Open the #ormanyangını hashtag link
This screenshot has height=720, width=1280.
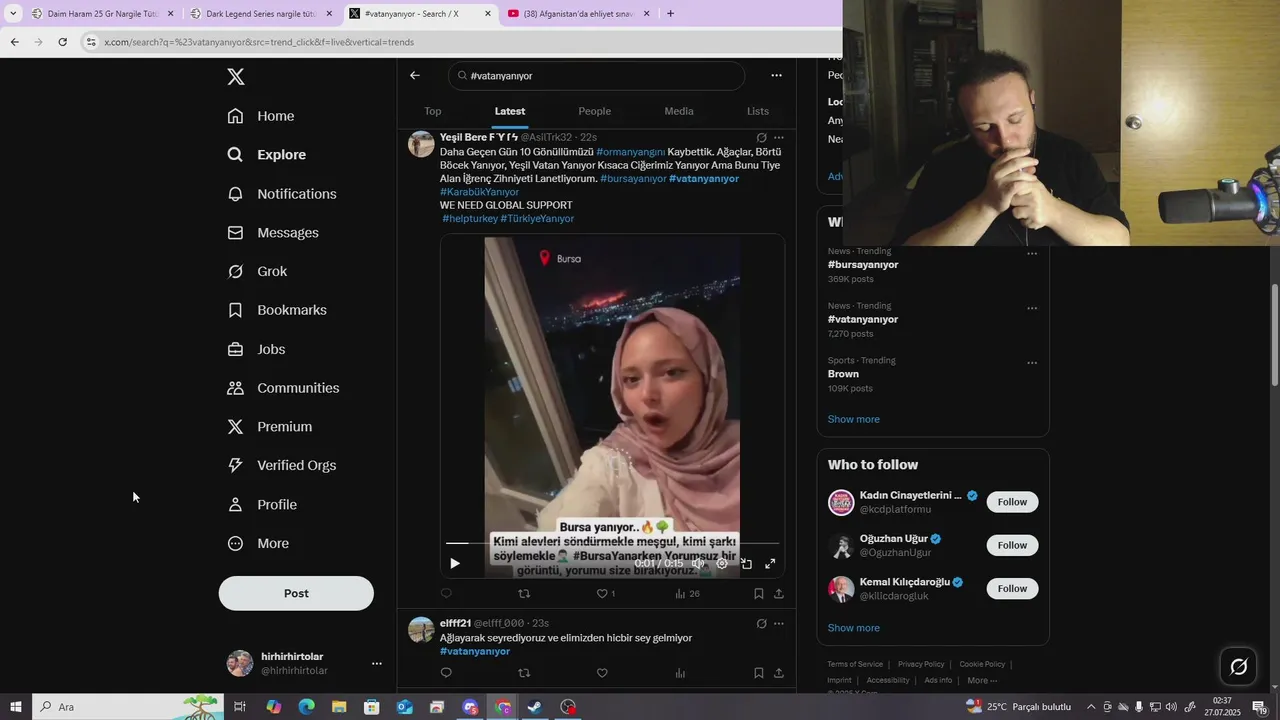coord(630,152)
